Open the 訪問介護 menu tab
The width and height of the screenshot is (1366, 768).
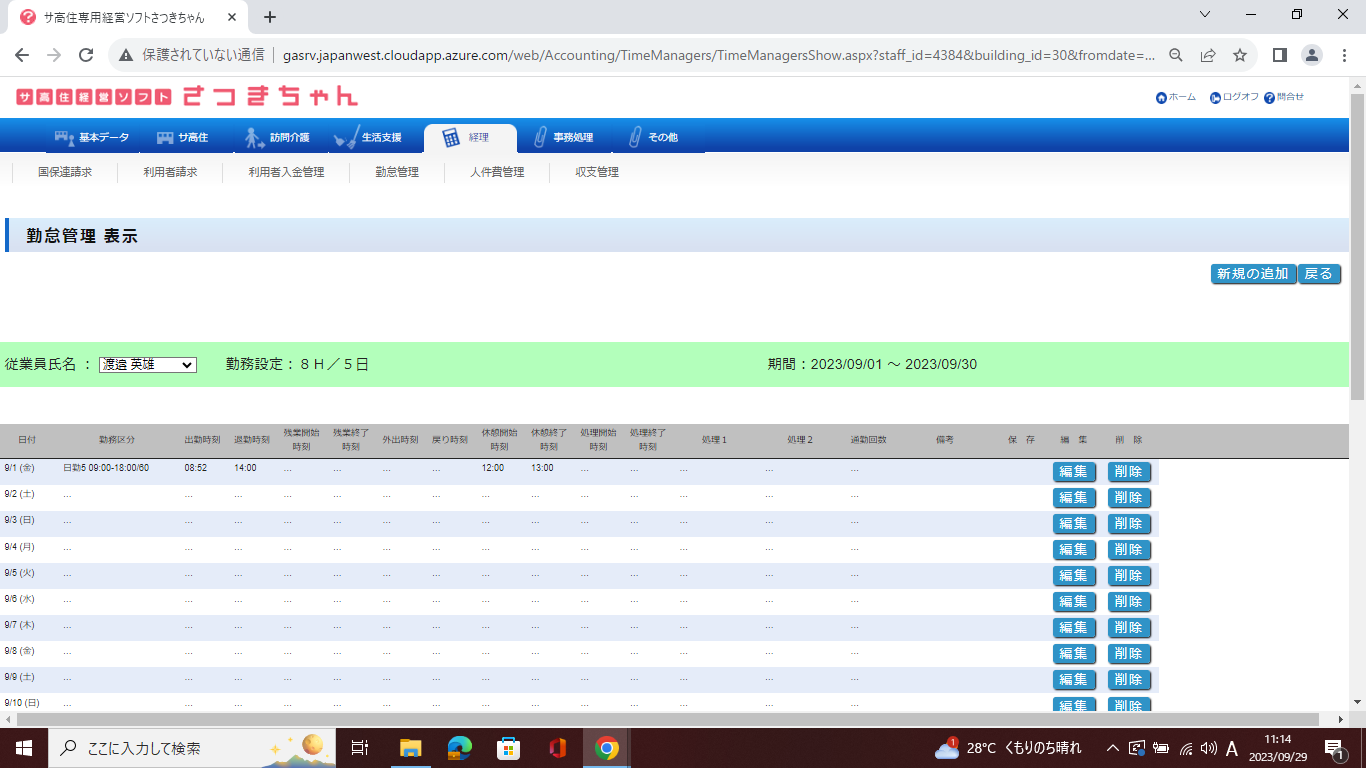pos(278,138)
